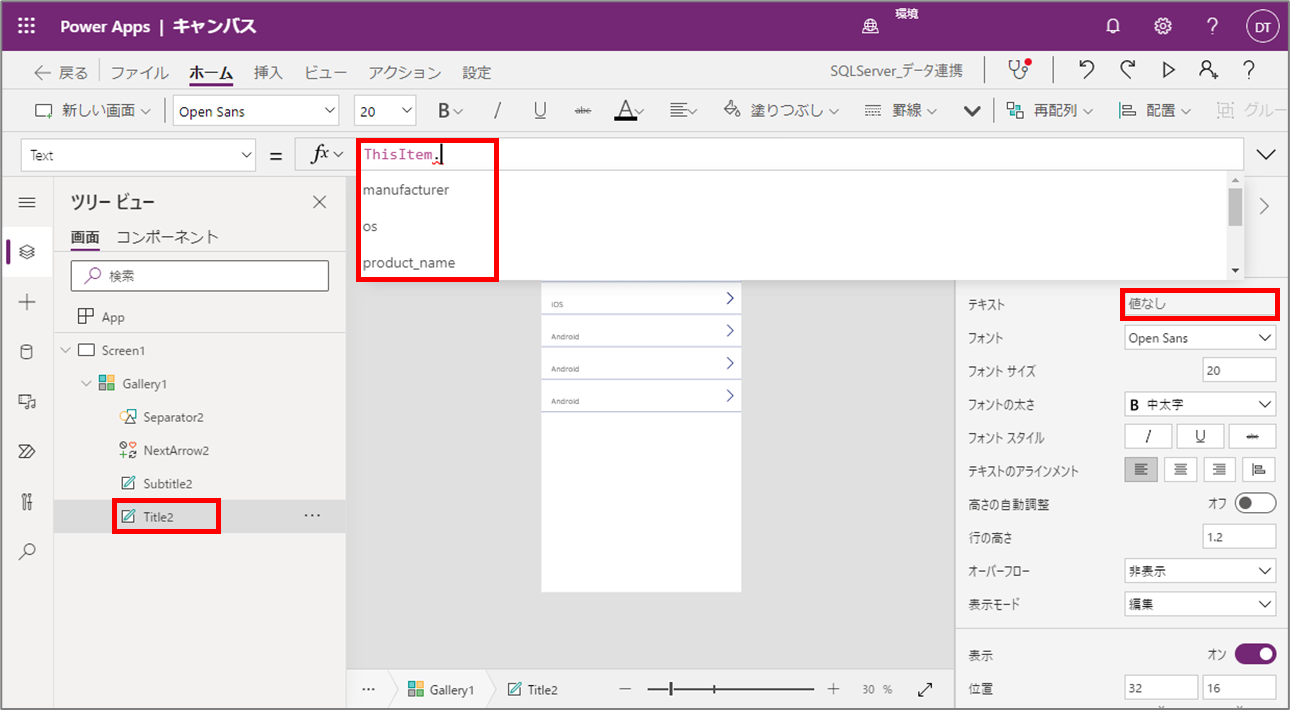The image size is (1290, 710).
Task: Switch to the コンポーネント tab
Action: (x=167, y=237)
